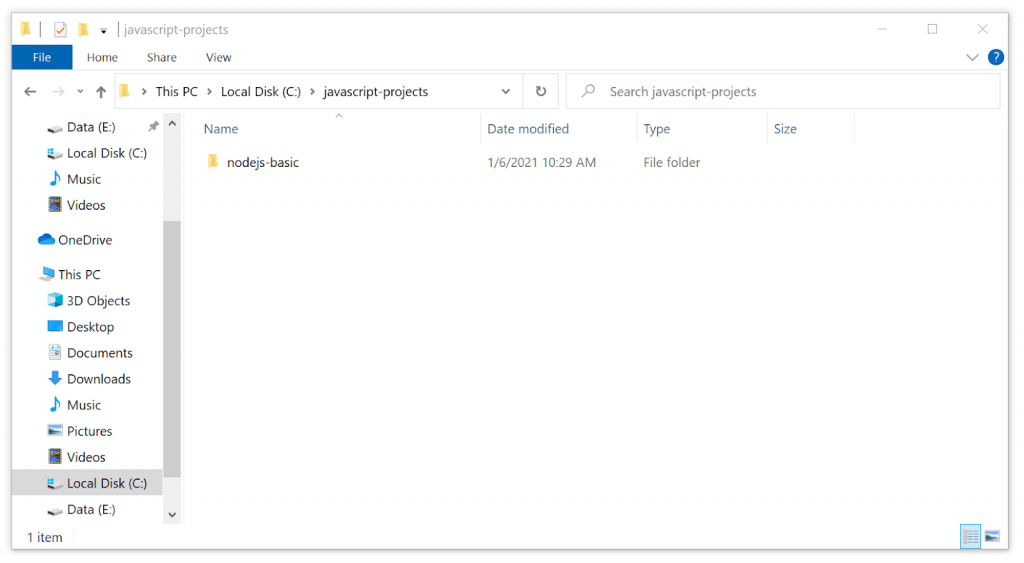Refresh the javascript-projects folder view
Screen dimensions: 1024x563
(541, 91)
